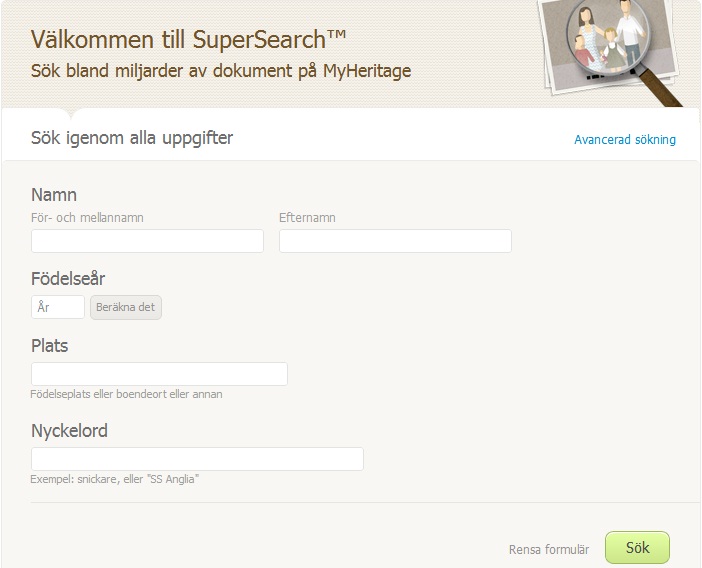Focus the Nyckelord text field
Screen dimensions: 702x568
[x=197, y=459]
